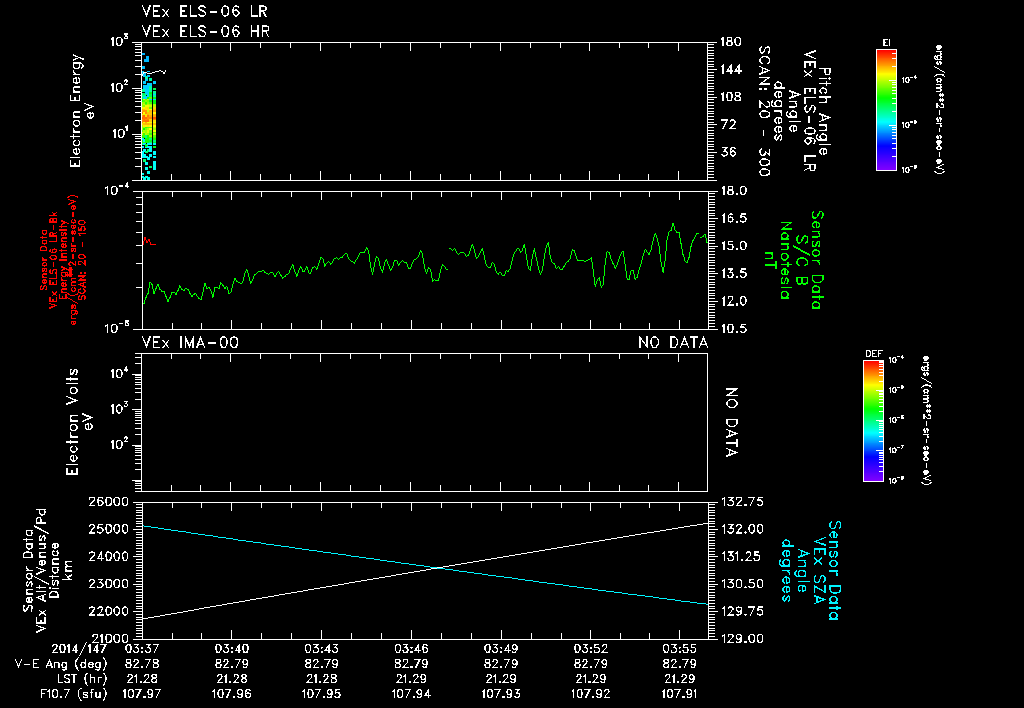Click the 107.94 F10.7 value
1024x708 pixels.
point(411,694)
